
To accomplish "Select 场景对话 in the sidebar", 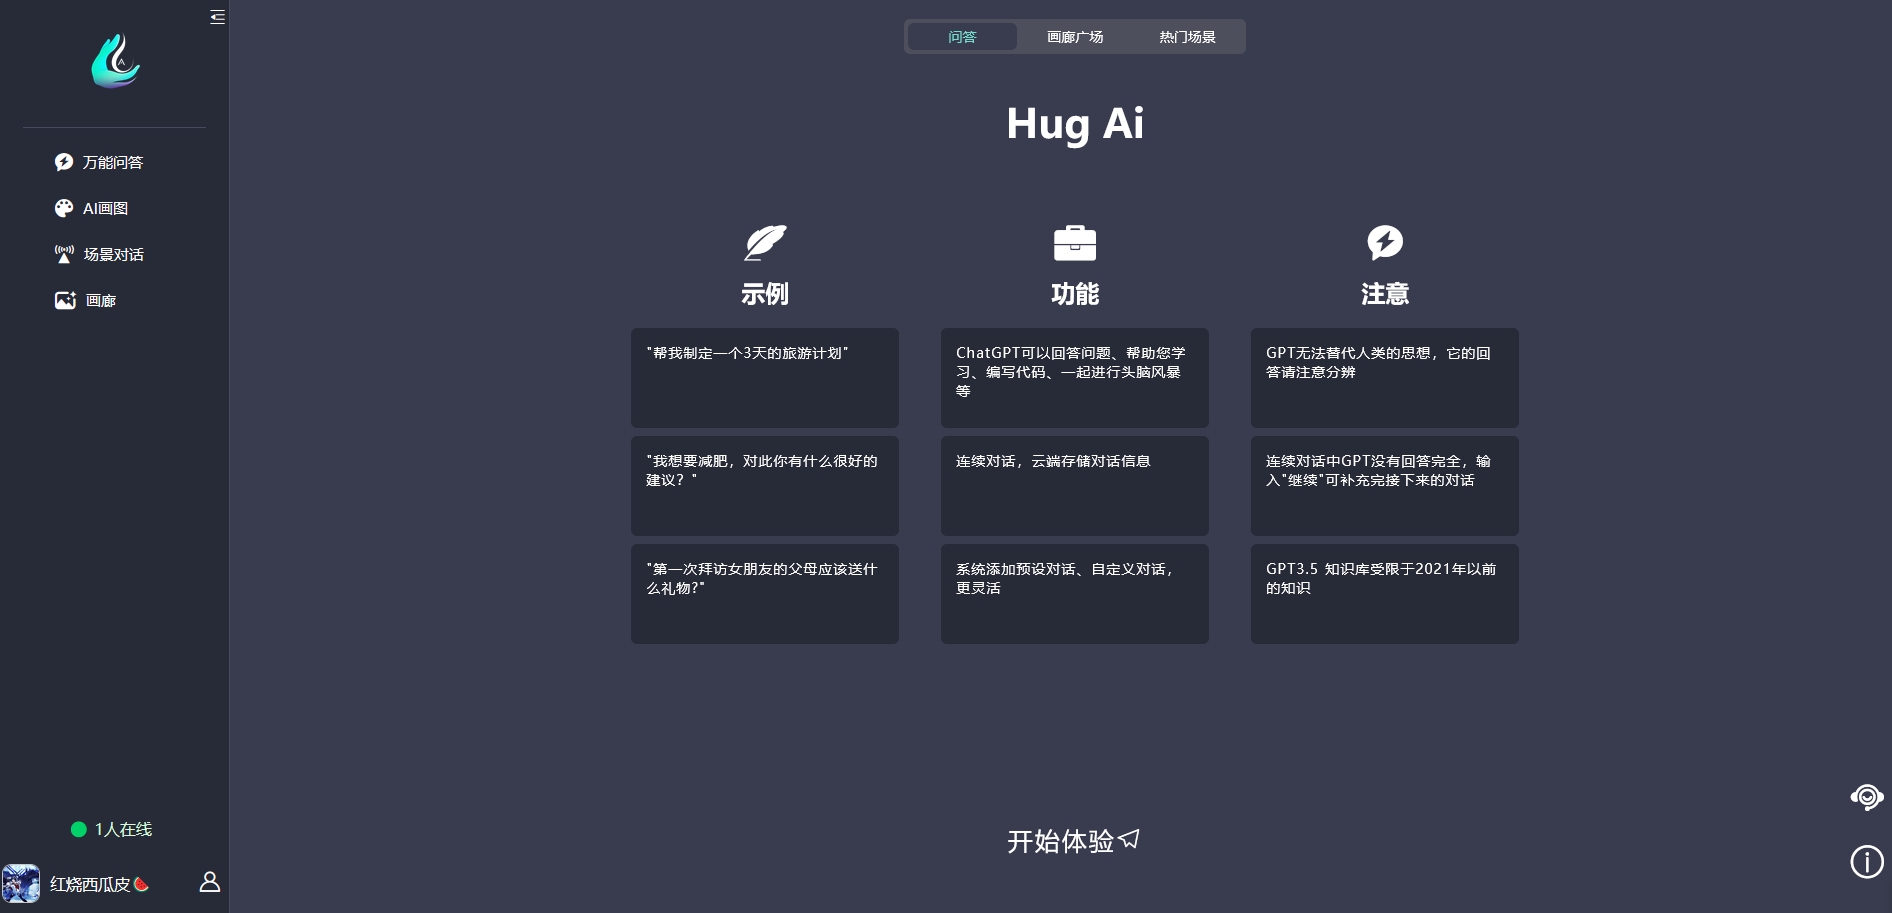I will (x=114, y=254).
